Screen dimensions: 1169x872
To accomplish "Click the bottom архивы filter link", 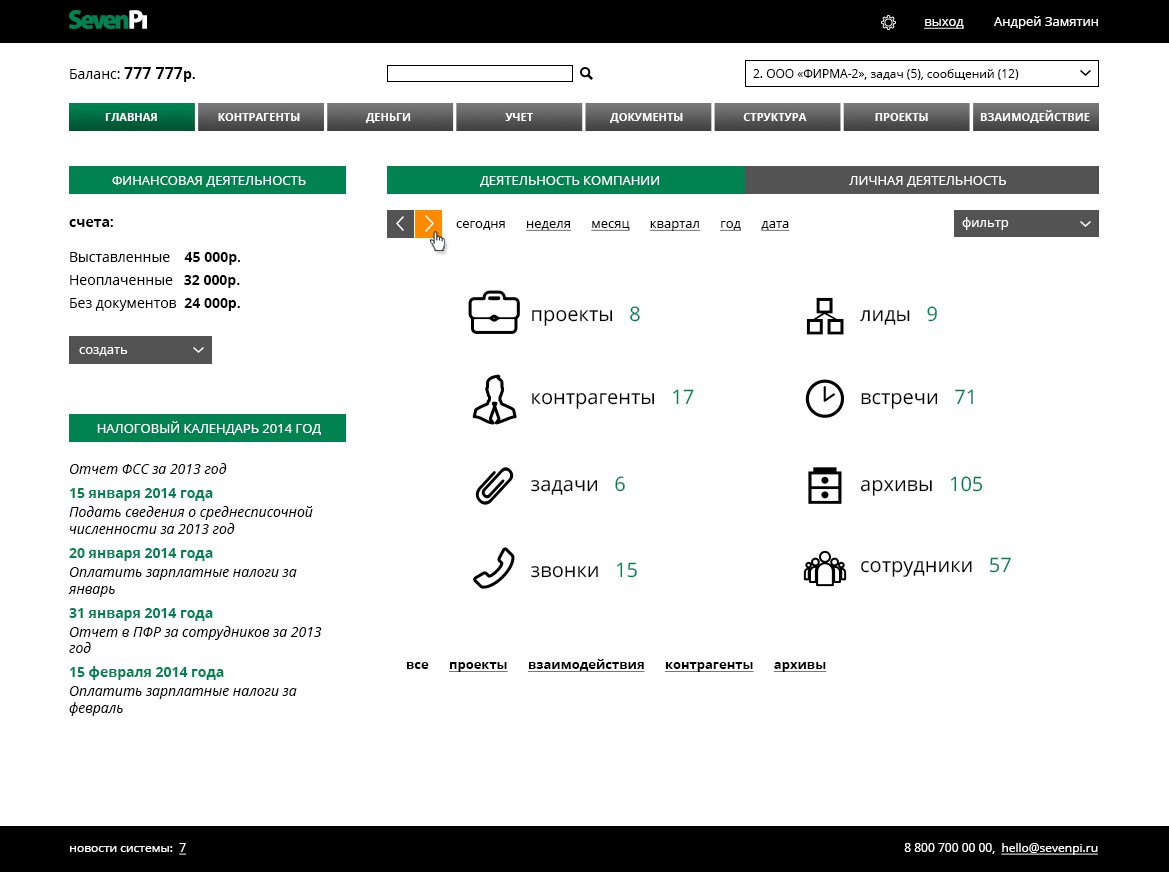I will pyautogui.click(x=800, y=664).
